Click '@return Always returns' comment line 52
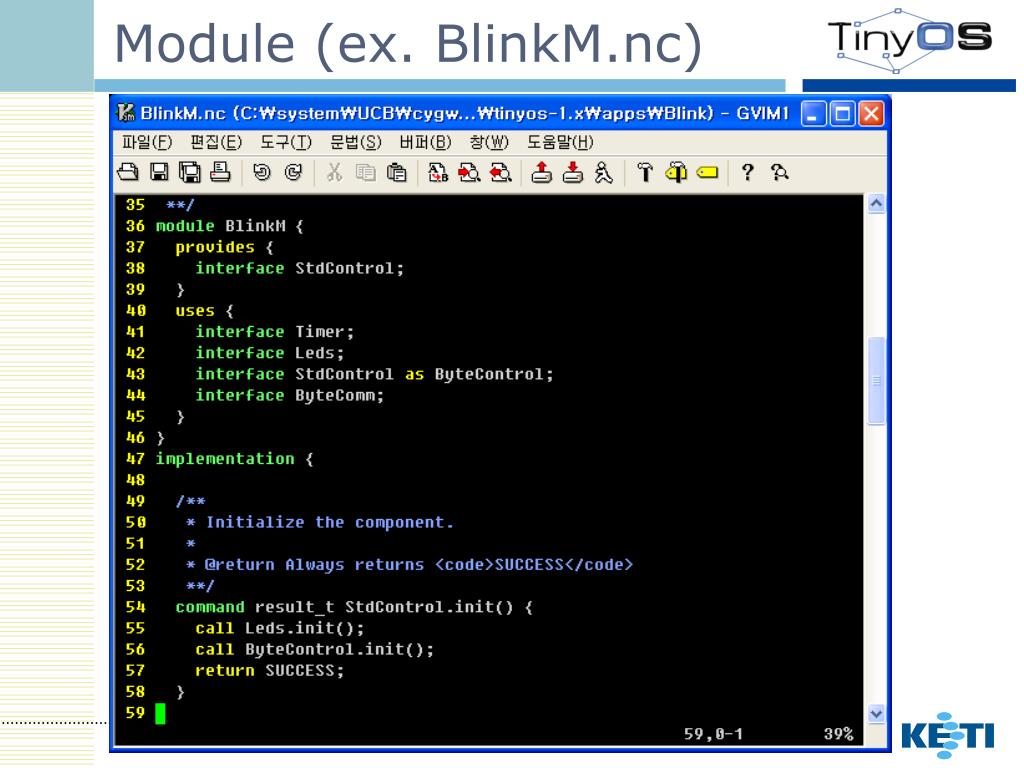 point(314,565)
